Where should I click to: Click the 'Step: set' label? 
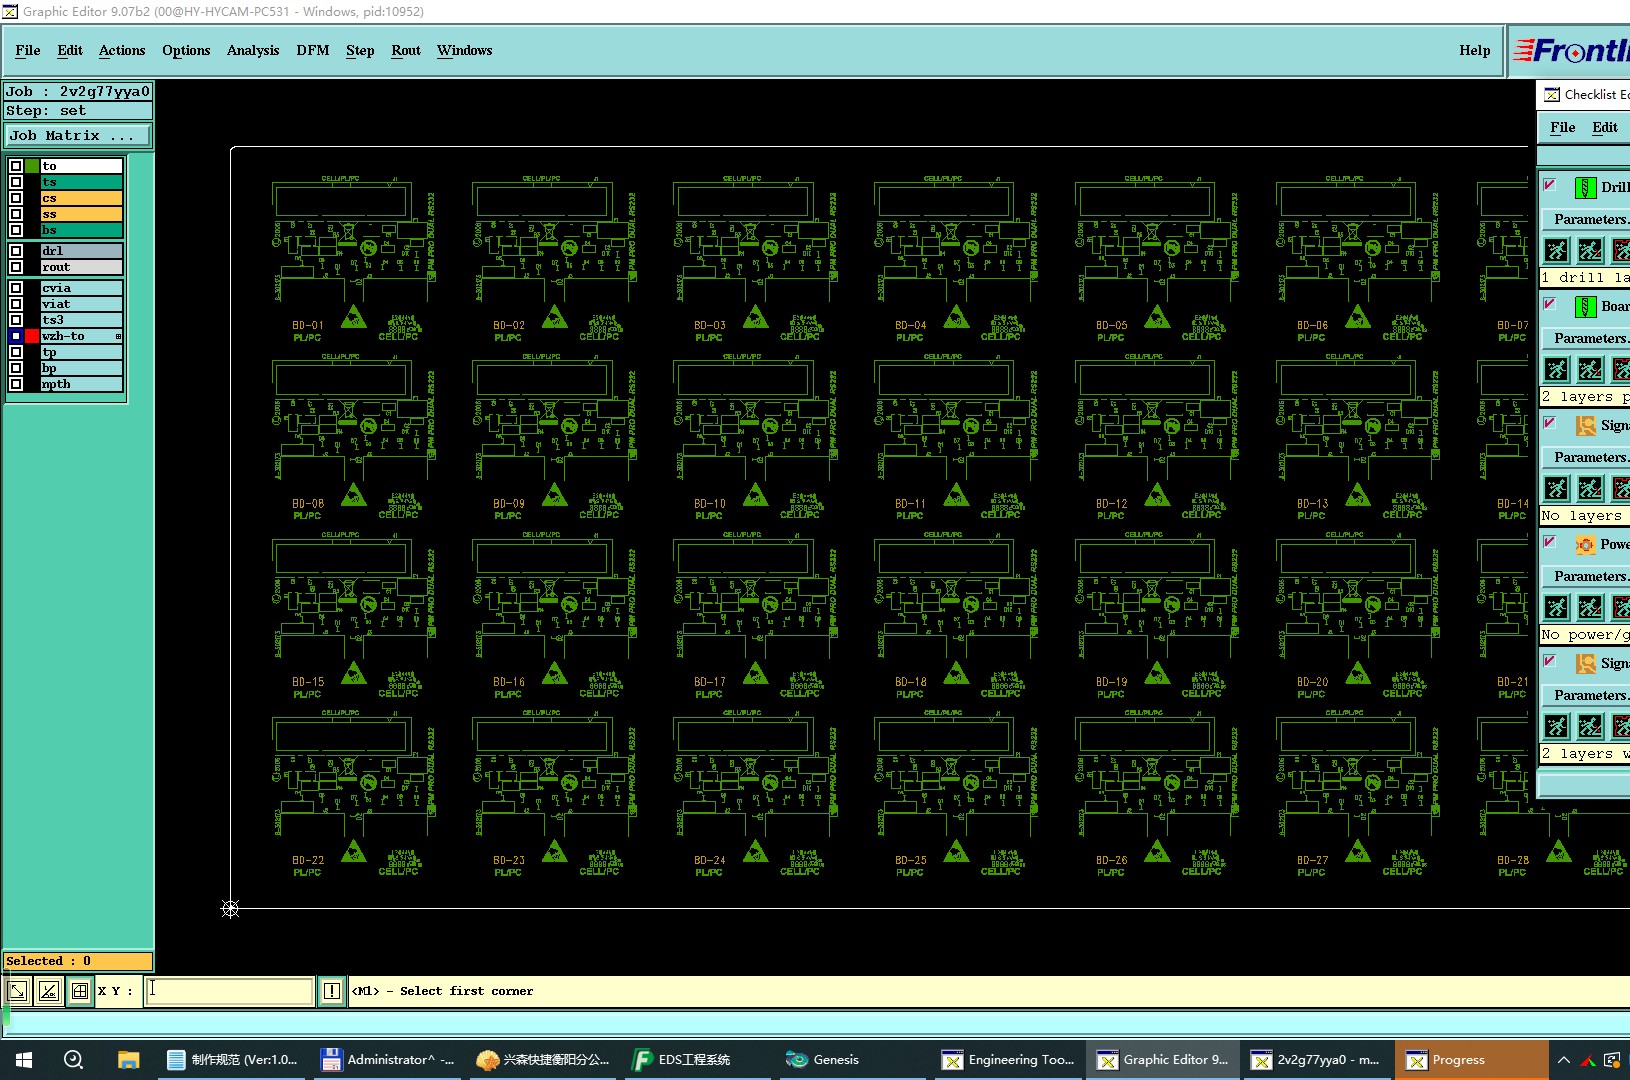tap(78, 111)
